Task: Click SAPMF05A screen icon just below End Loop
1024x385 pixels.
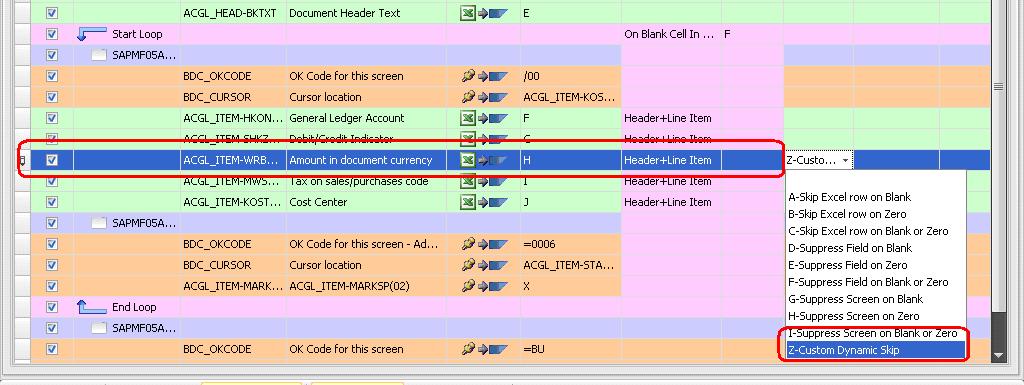Action: tap(99, 328)
